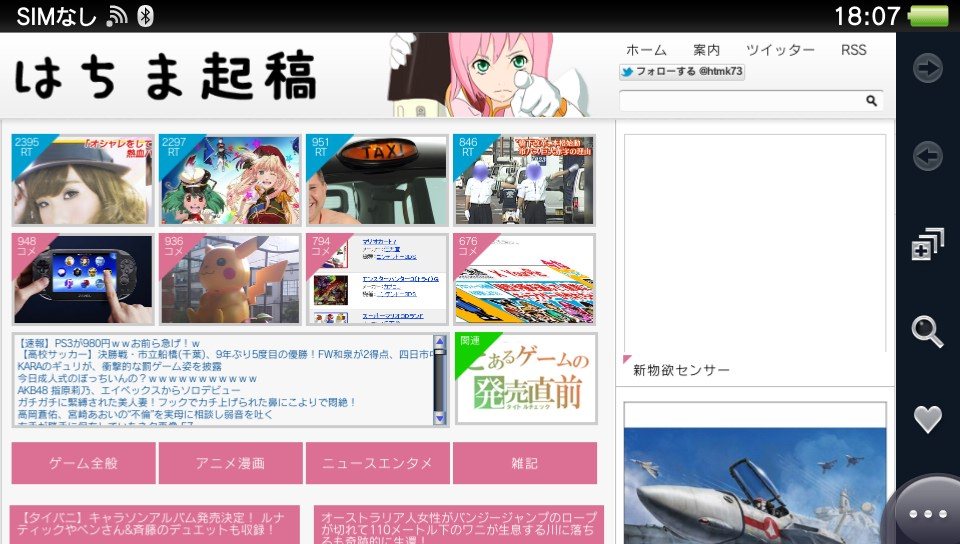Click the Twitter bird follow @htmk73 button
The image size is (960, 544).
coord(681,72)
